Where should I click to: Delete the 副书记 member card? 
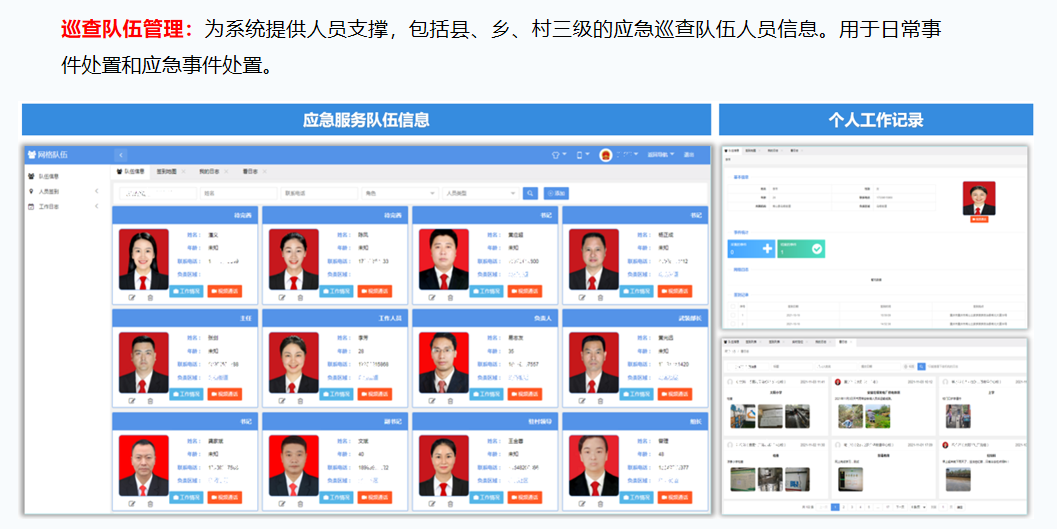coord(300,503)
